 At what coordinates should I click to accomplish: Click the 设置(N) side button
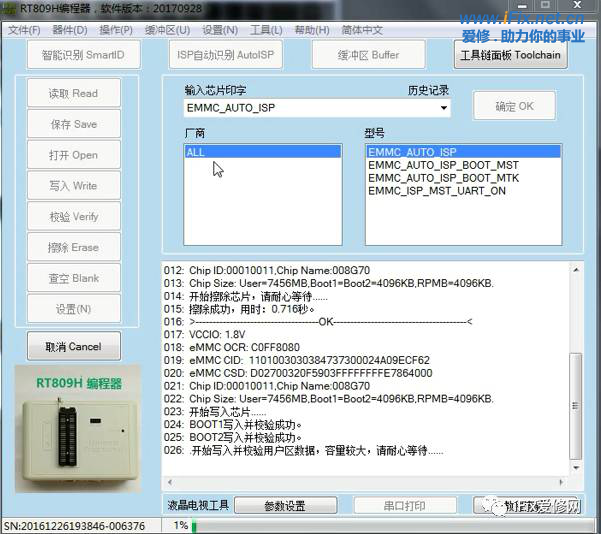pos(74,309)
